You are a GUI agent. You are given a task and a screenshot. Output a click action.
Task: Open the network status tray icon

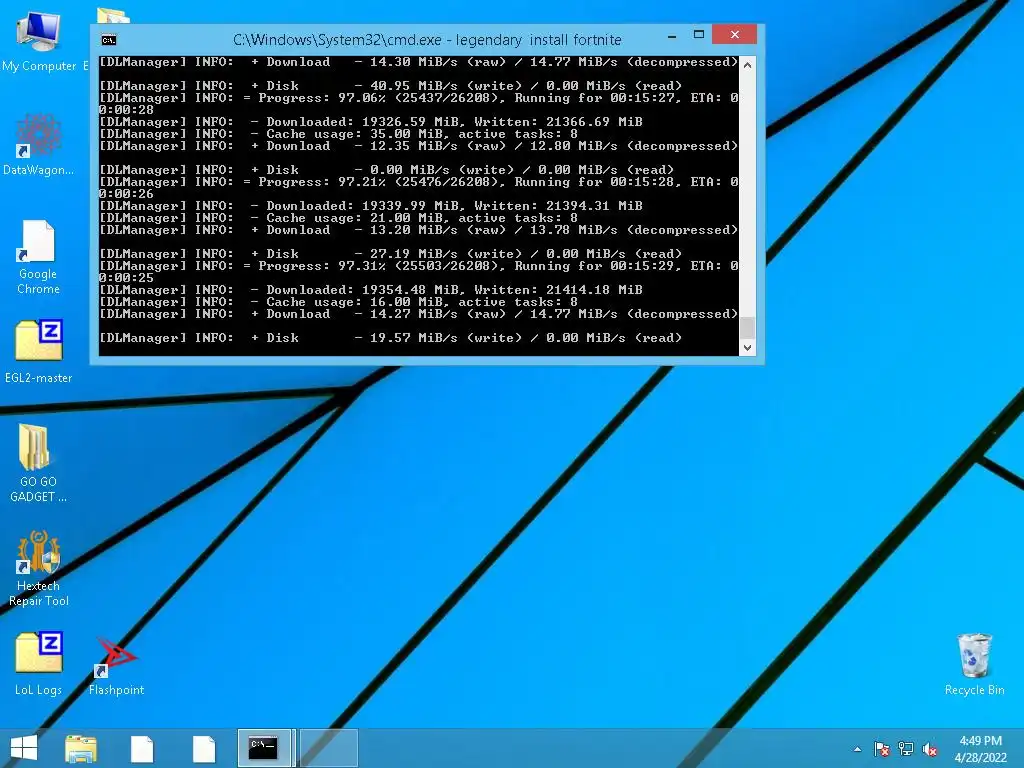point(906,749)
